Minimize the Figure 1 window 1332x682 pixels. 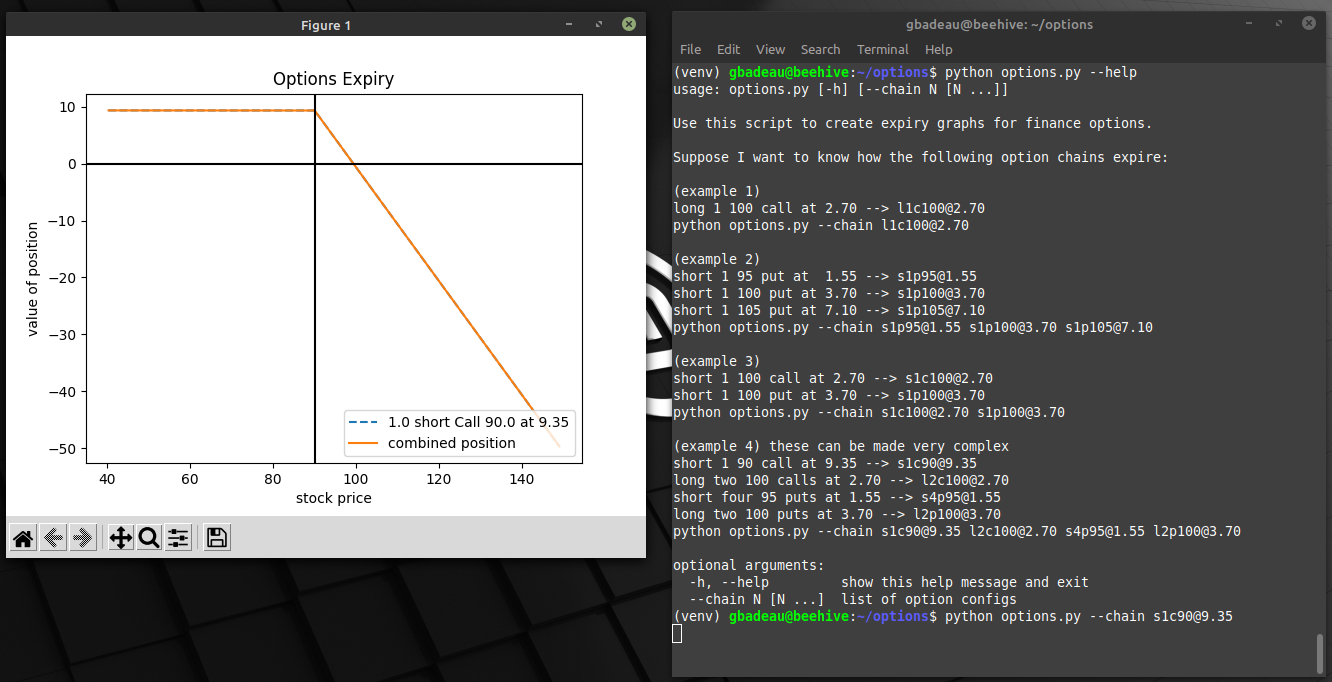point(569,23)
